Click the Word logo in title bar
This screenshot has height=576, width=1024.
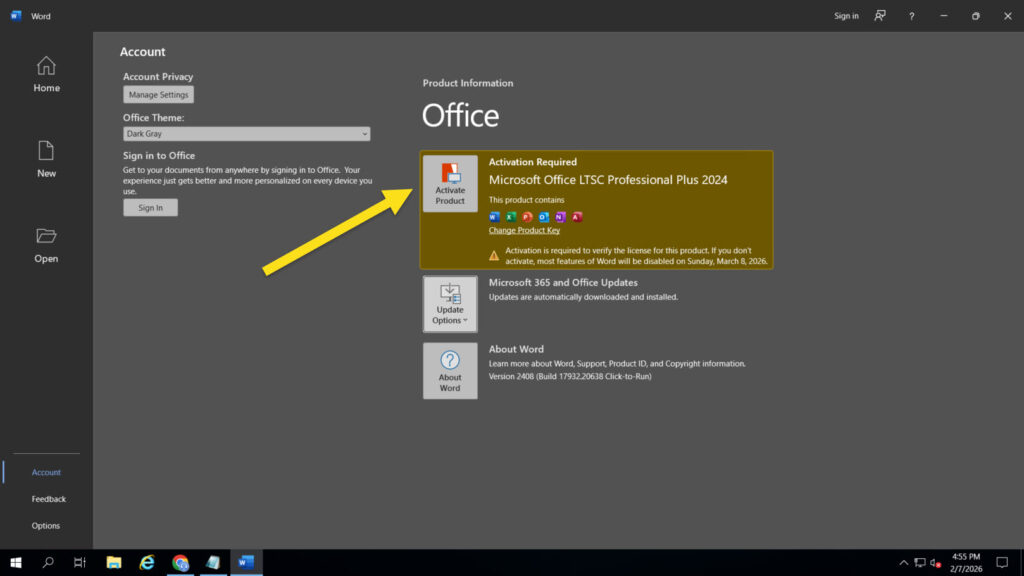pyautogui.click(x=16, y=16)
